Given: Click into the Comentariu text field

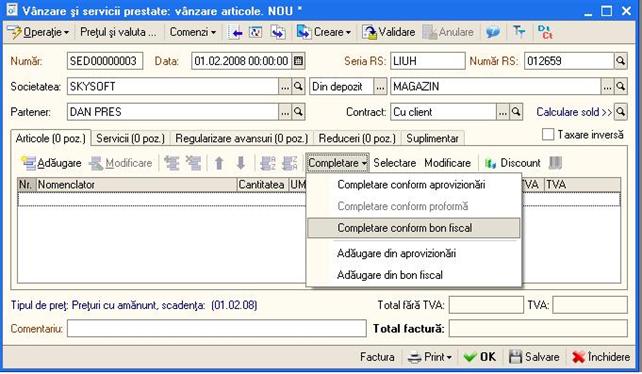Looking at the screenshot, I should point(217,329).
